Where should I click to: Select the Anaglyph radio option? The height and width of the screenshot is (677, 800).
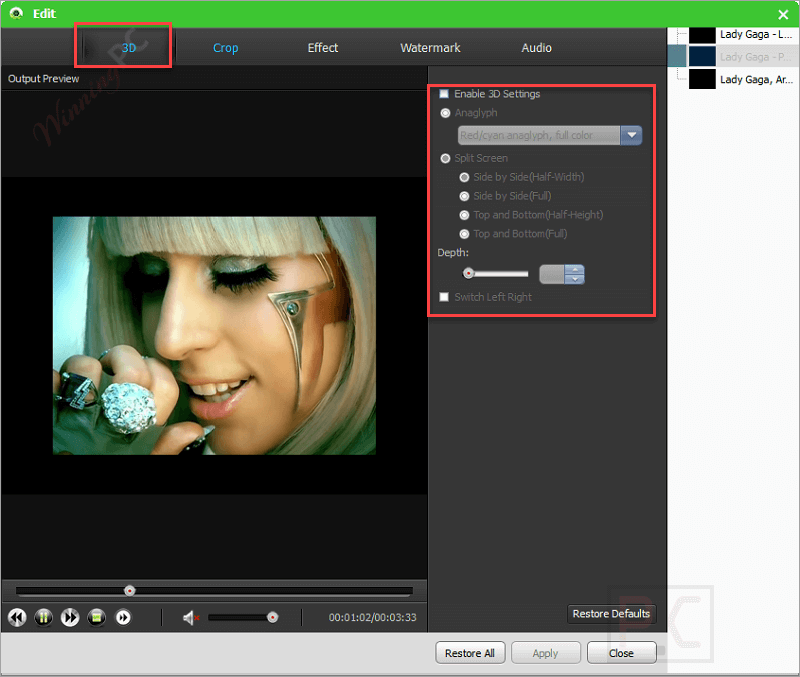[445, 113]
